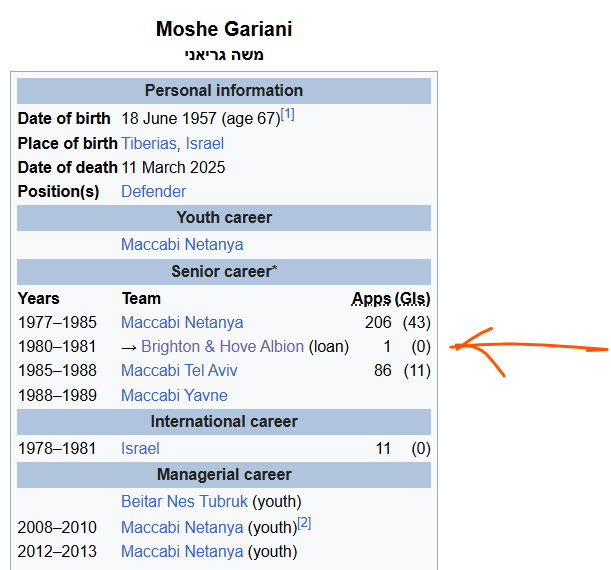The image size is (611, 570).
Task: Open the Beitar Nes Tubruk link
Action: [x=184, y=501]
